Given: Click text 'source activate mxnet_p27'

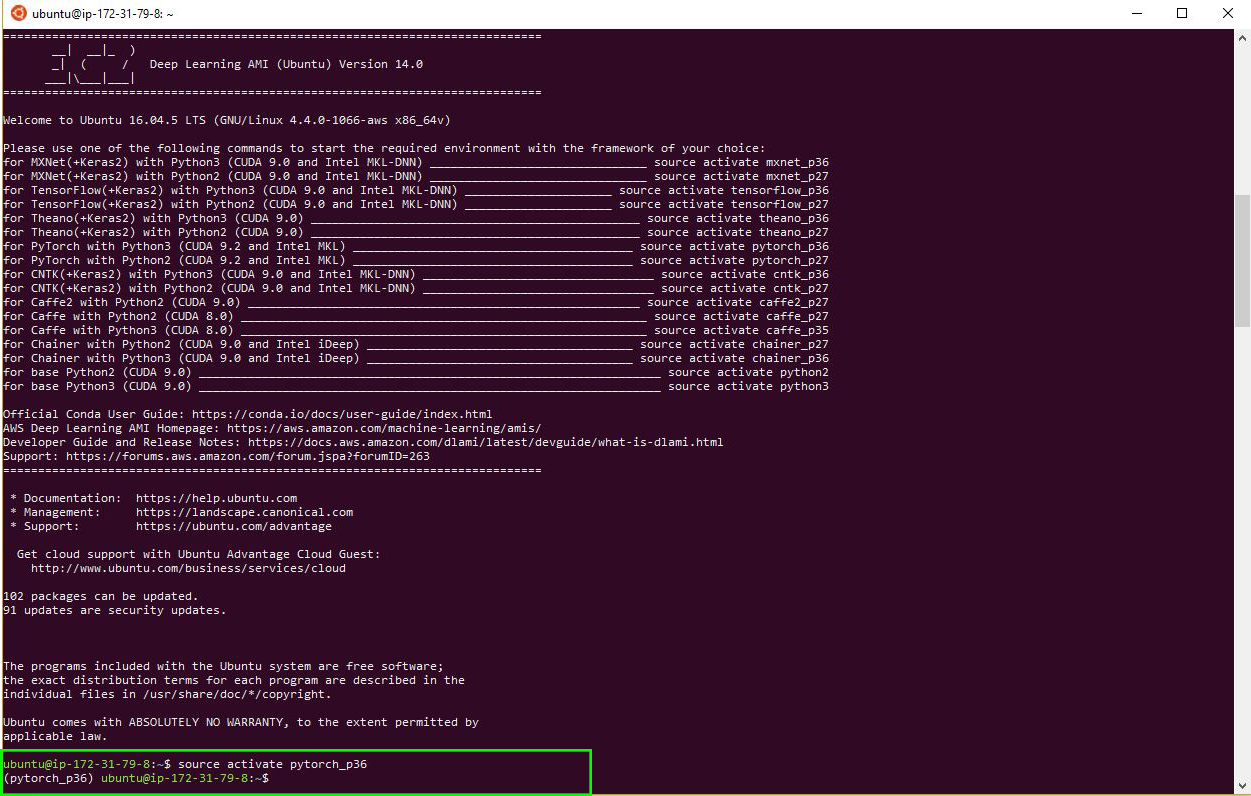Looking at the screenshot, I should pos(741,176).
